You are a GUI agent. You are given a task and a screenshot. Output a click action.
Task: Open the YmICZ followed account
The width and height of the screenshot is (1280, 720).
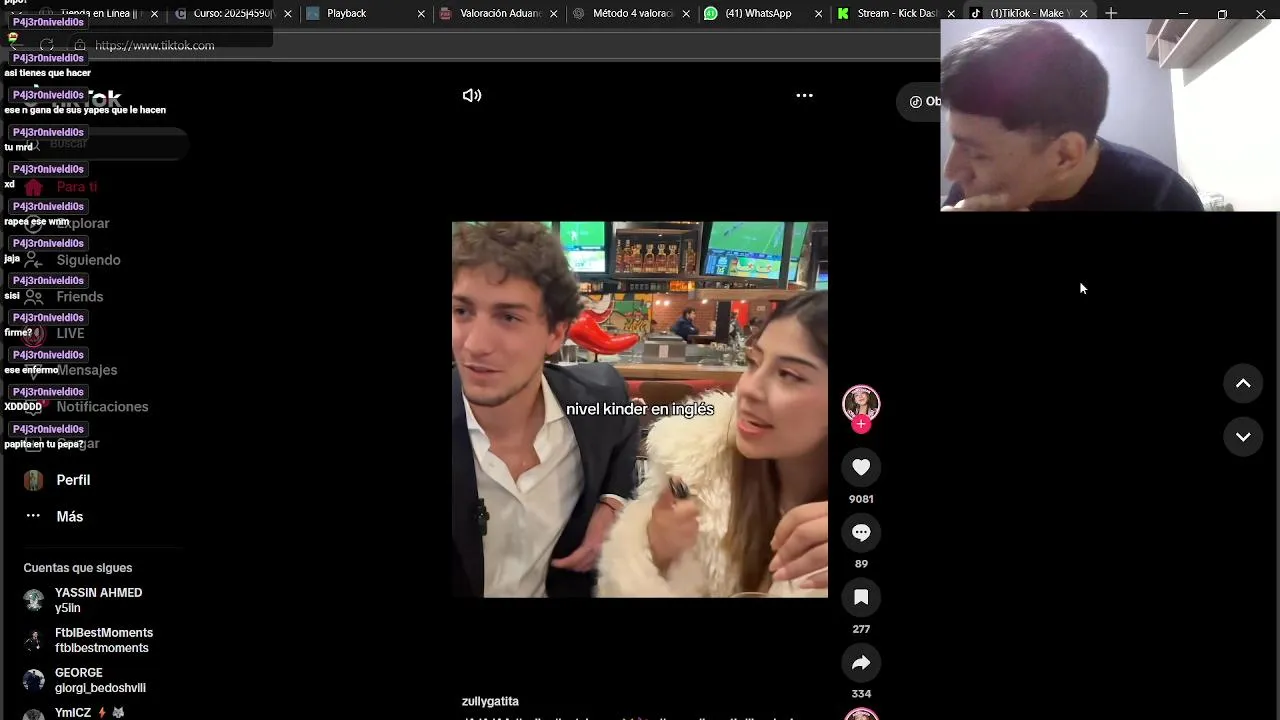[88, 713]
